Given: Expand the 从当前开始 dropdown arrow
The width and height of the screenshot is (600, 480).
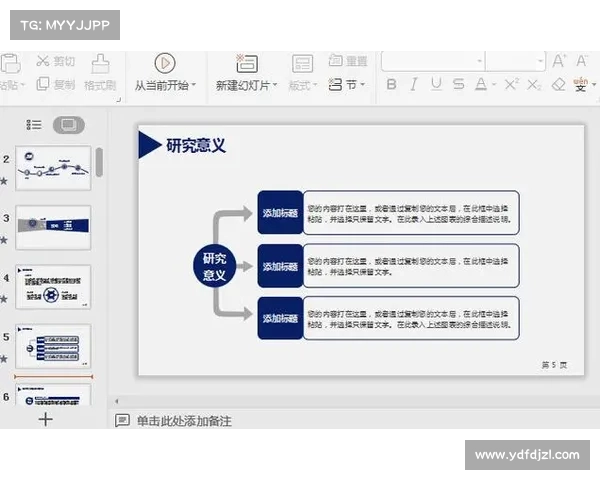Looking at the screenshot, I should (x=193, y=85).
